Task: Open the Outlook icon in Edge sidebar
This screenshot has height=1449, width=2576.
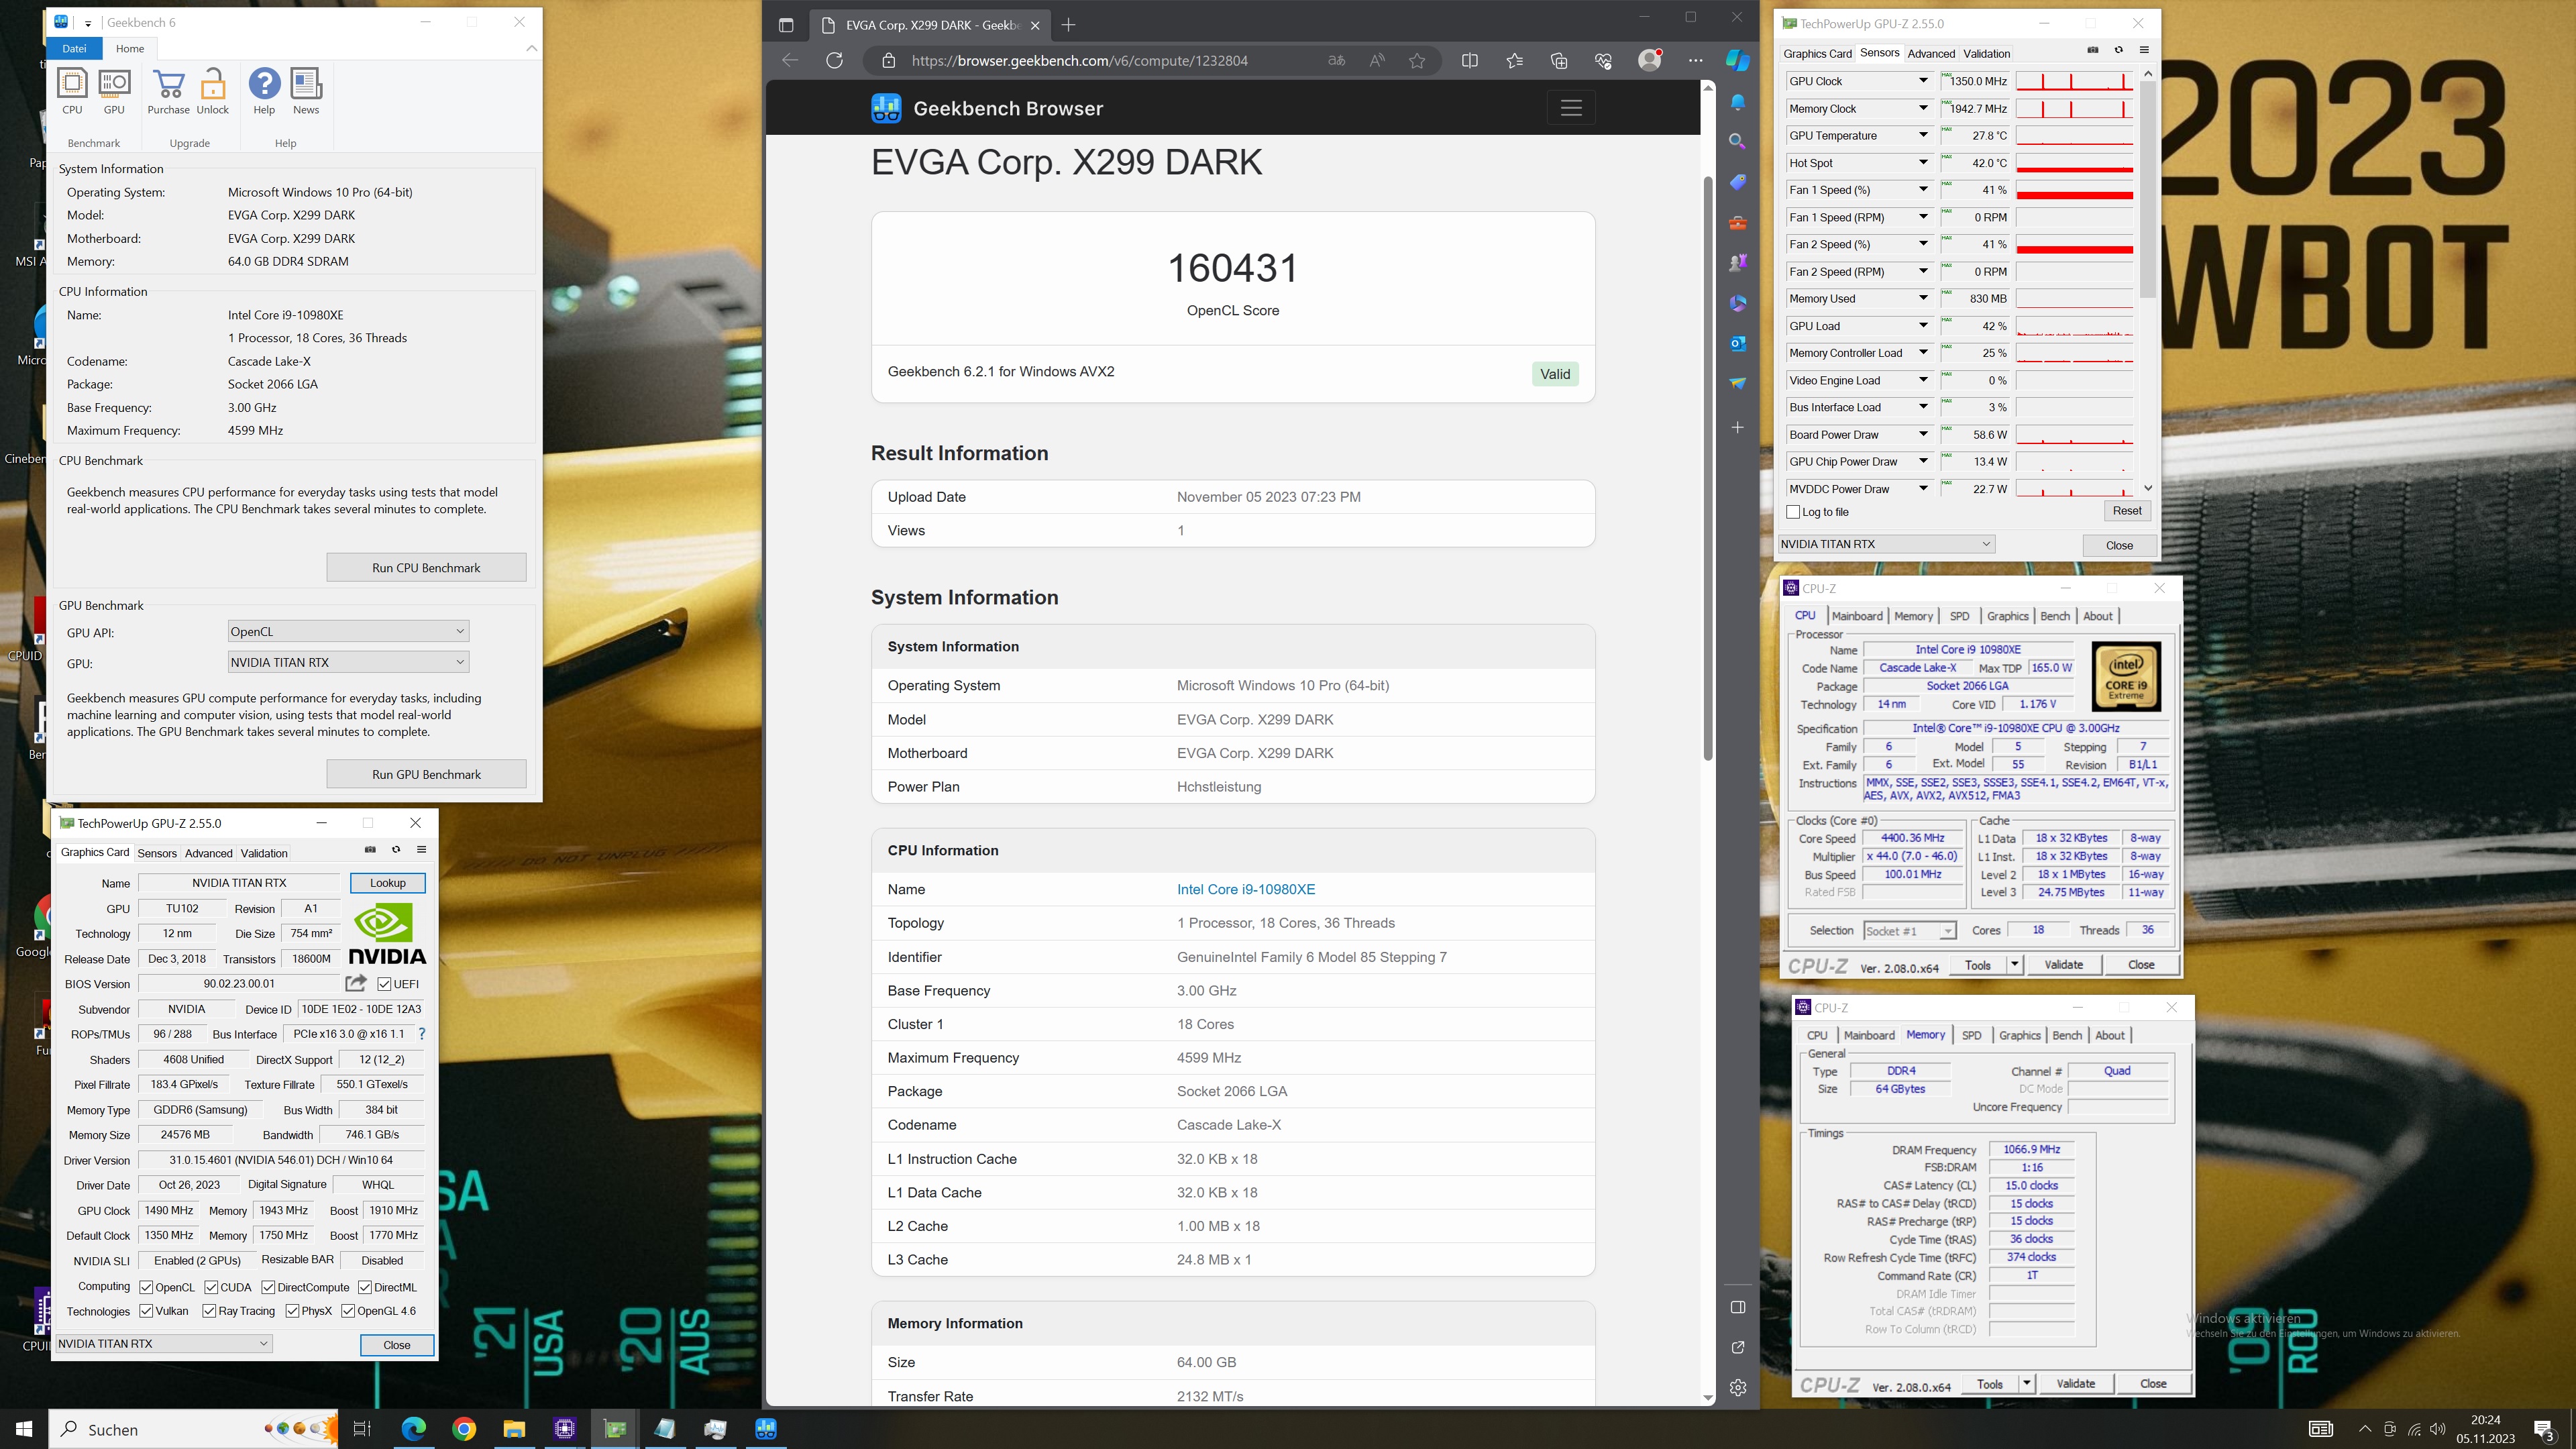Action: pyautogui.click(x=1738, y=343)
